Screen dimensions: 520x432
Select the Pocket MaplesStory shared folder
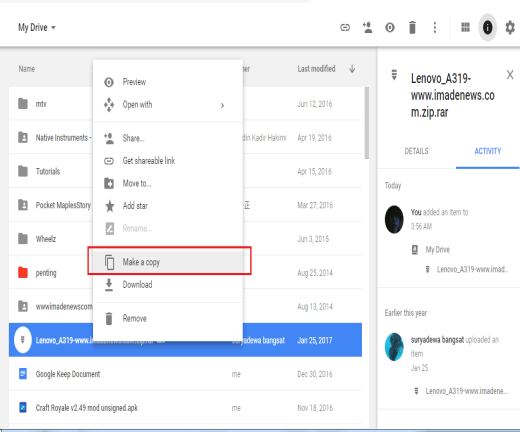[185, 205]
